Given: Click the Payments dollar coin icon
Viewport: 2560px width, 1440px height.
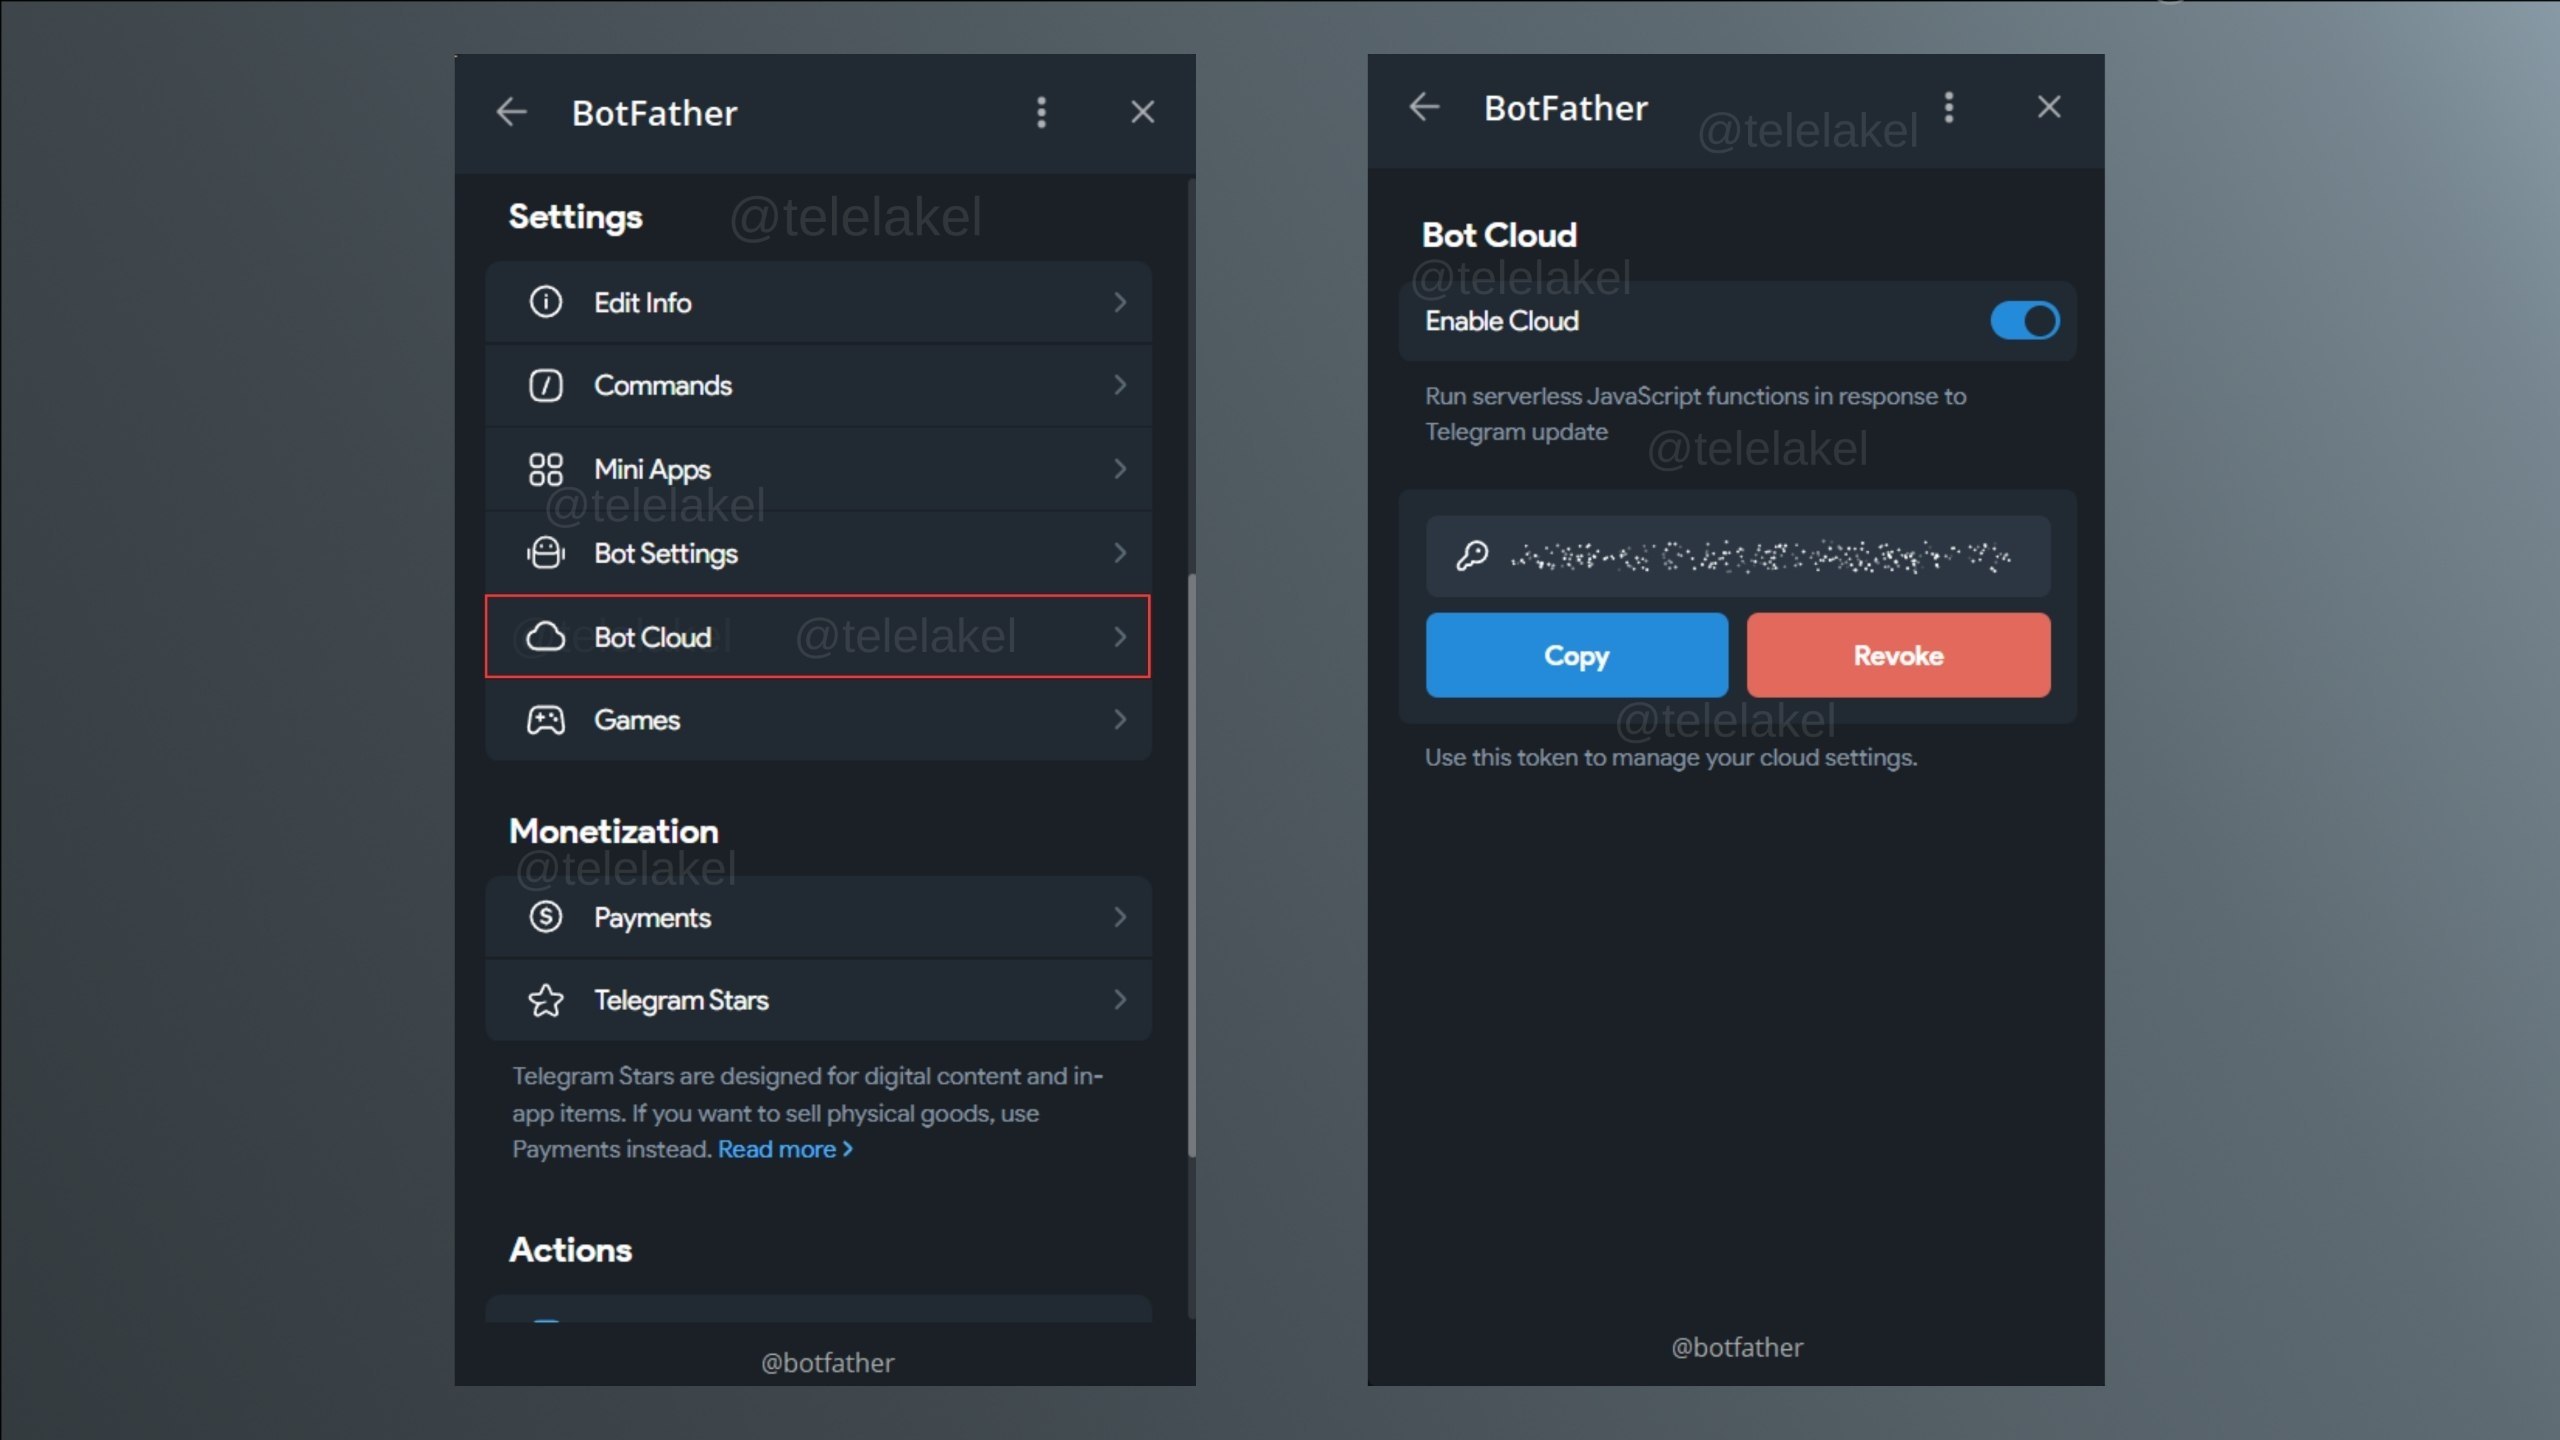Looking at the screenshot, I should click(545, 917).
